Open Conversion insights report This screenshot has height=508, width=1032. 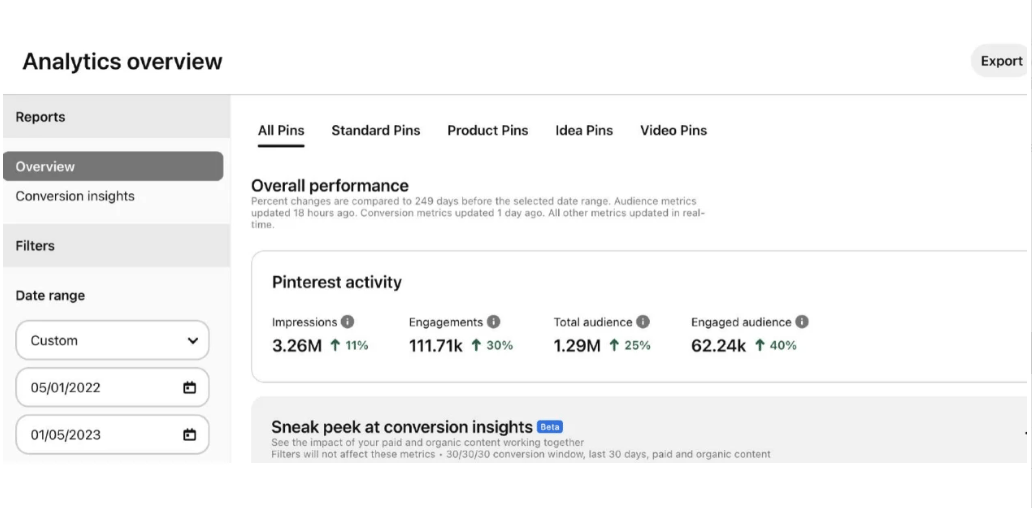click(75, 196)
